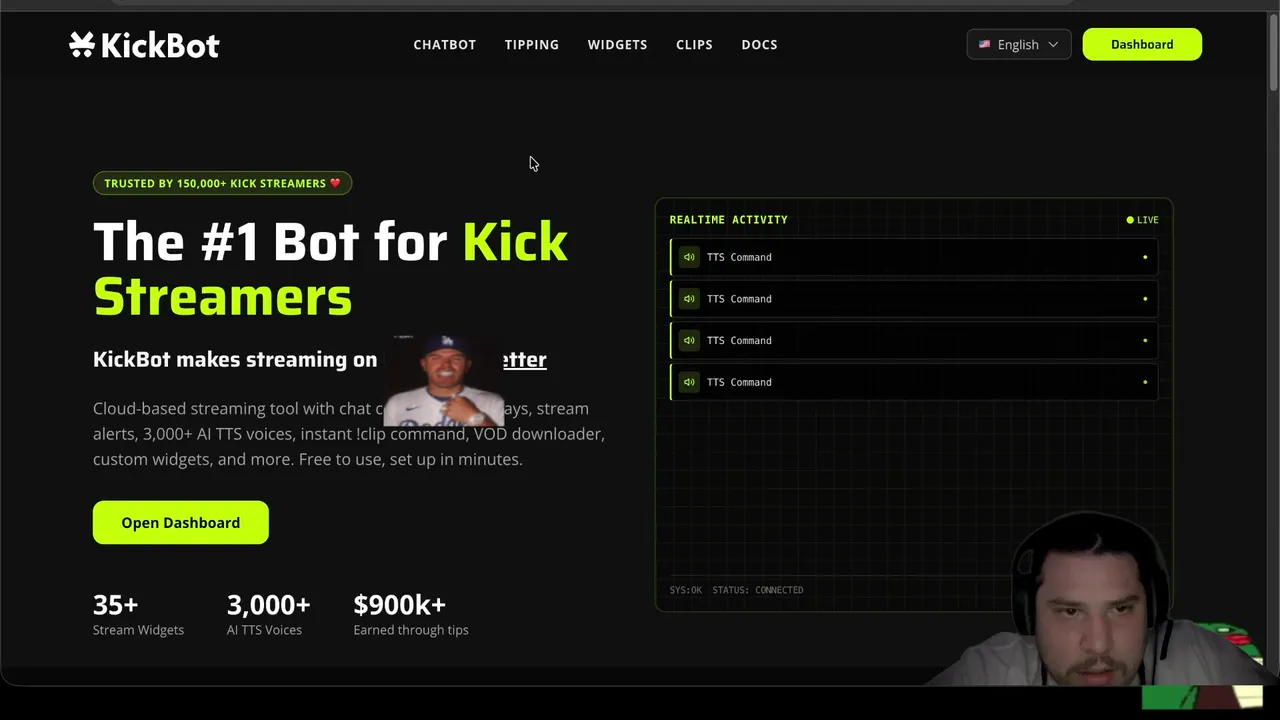Click the $900k+ Earned through tips stat

[x=411, y=614]
